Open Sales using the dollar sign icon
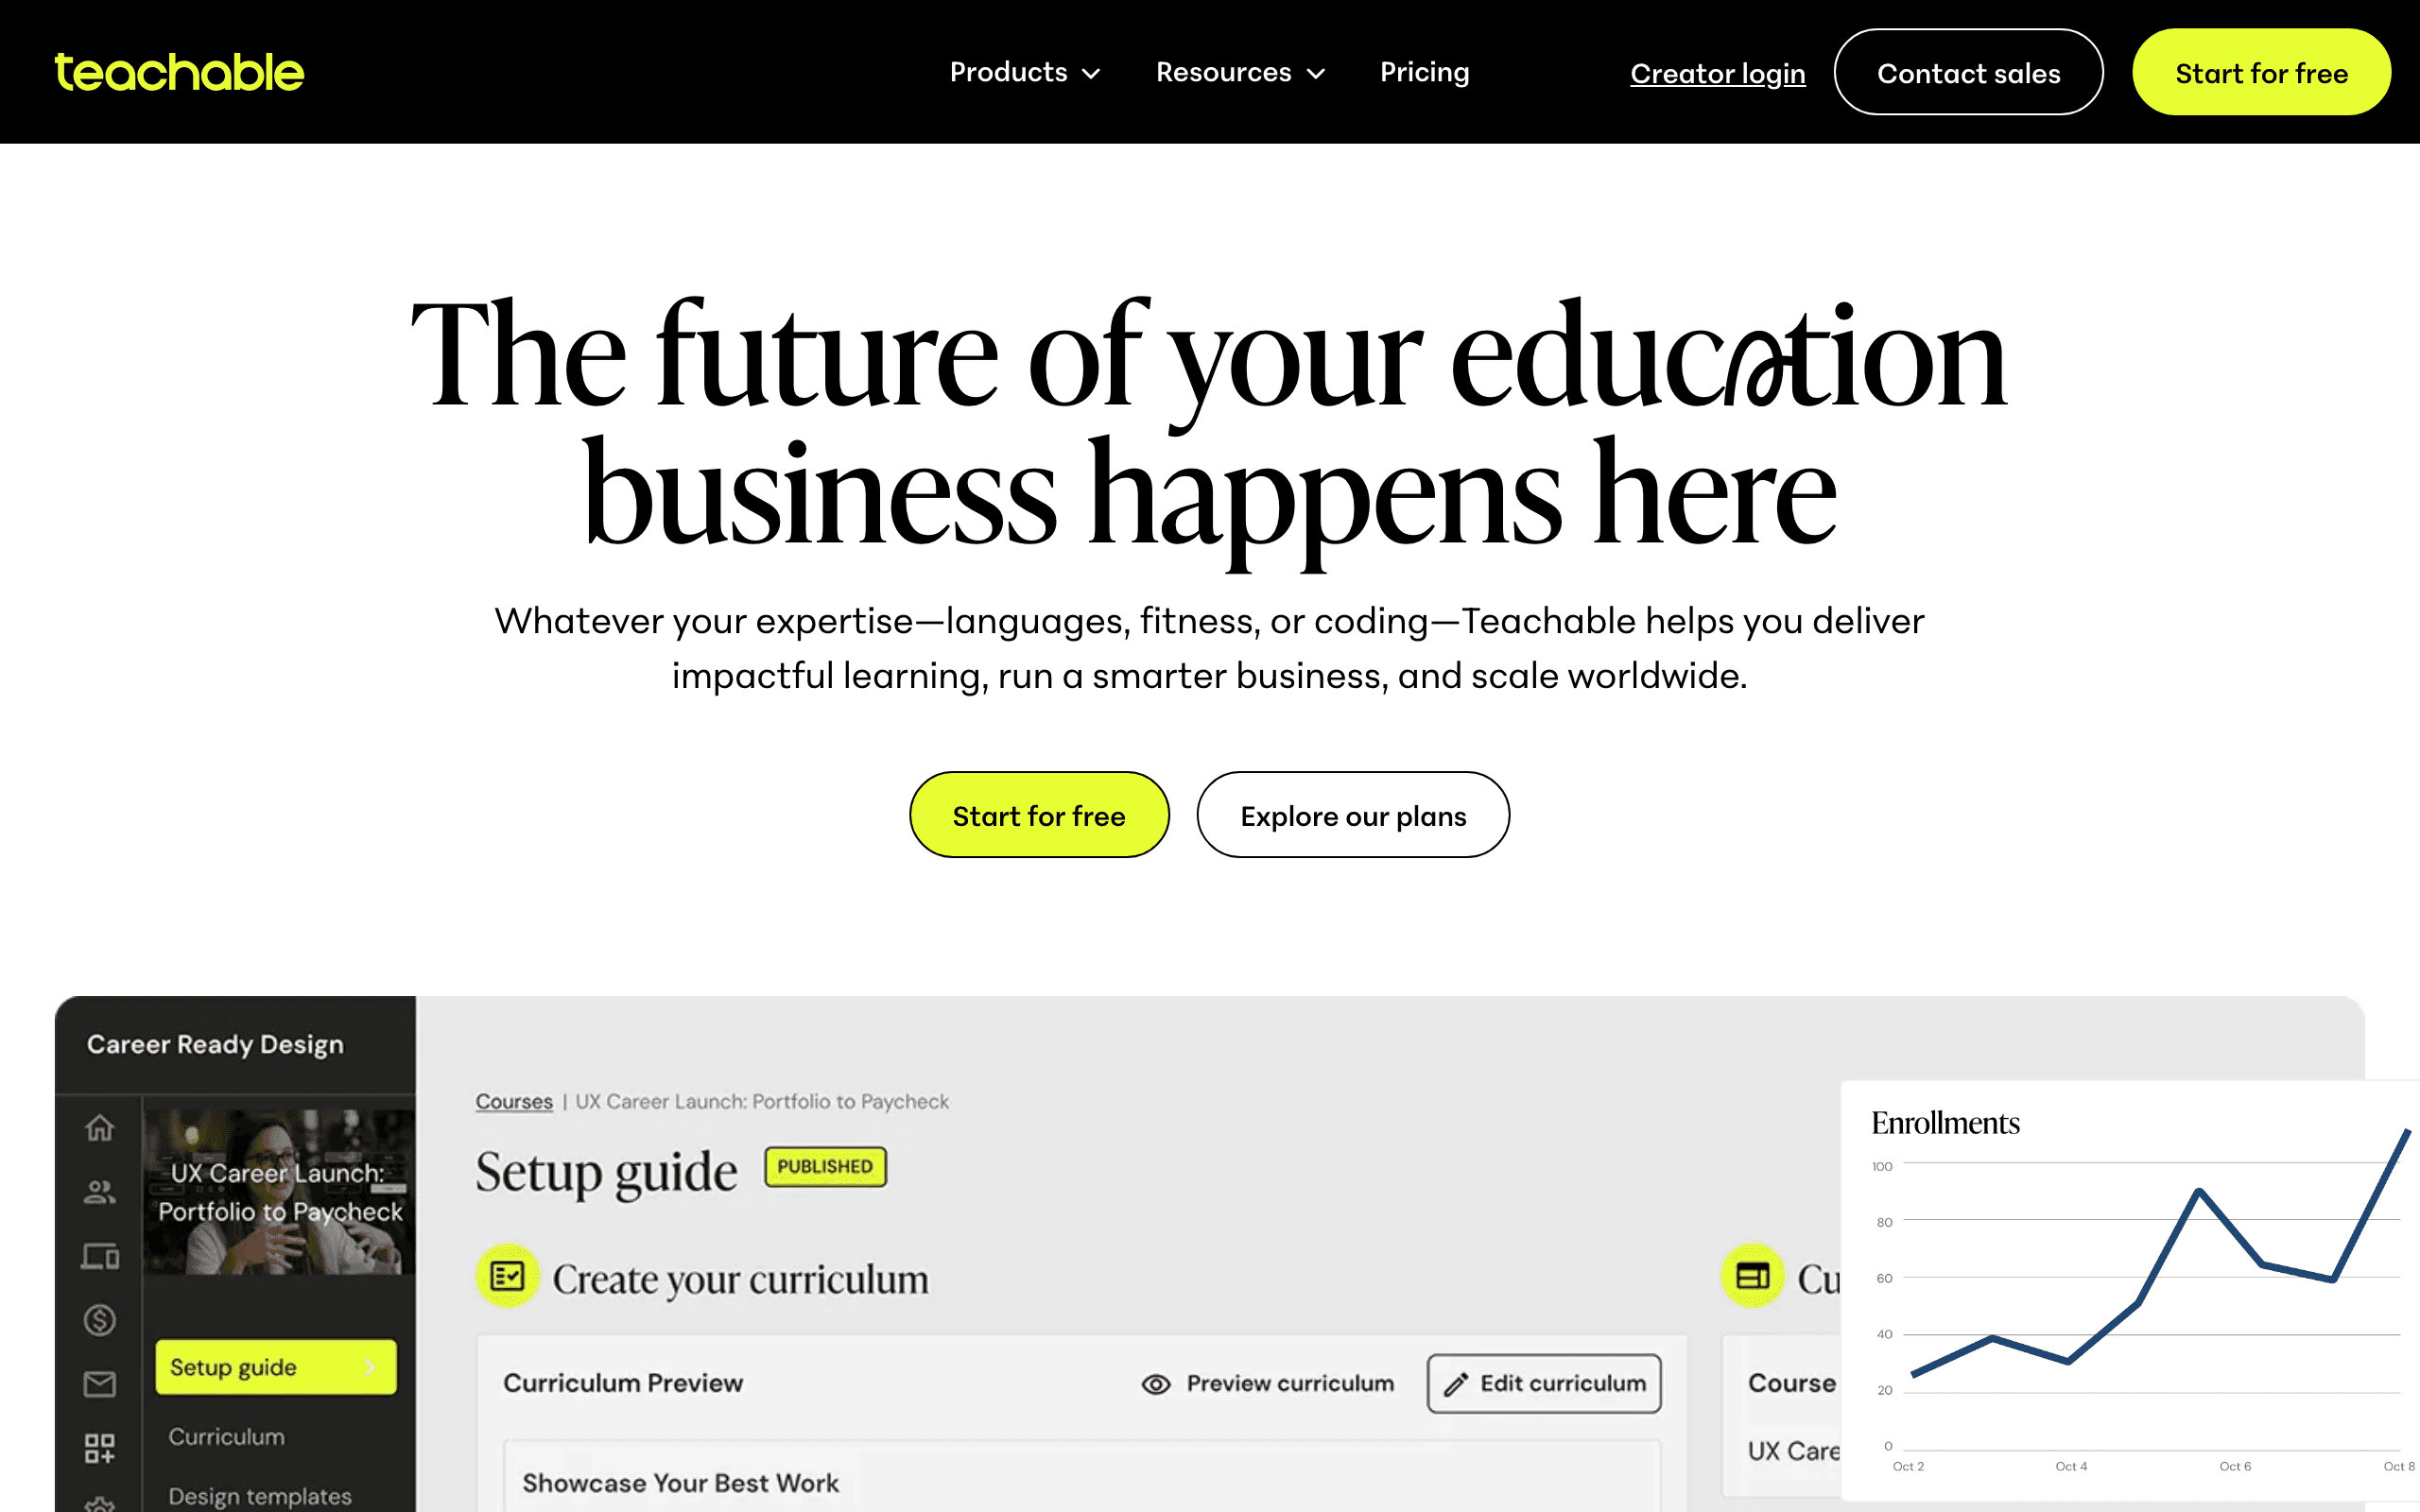 tap(99, 1320)
